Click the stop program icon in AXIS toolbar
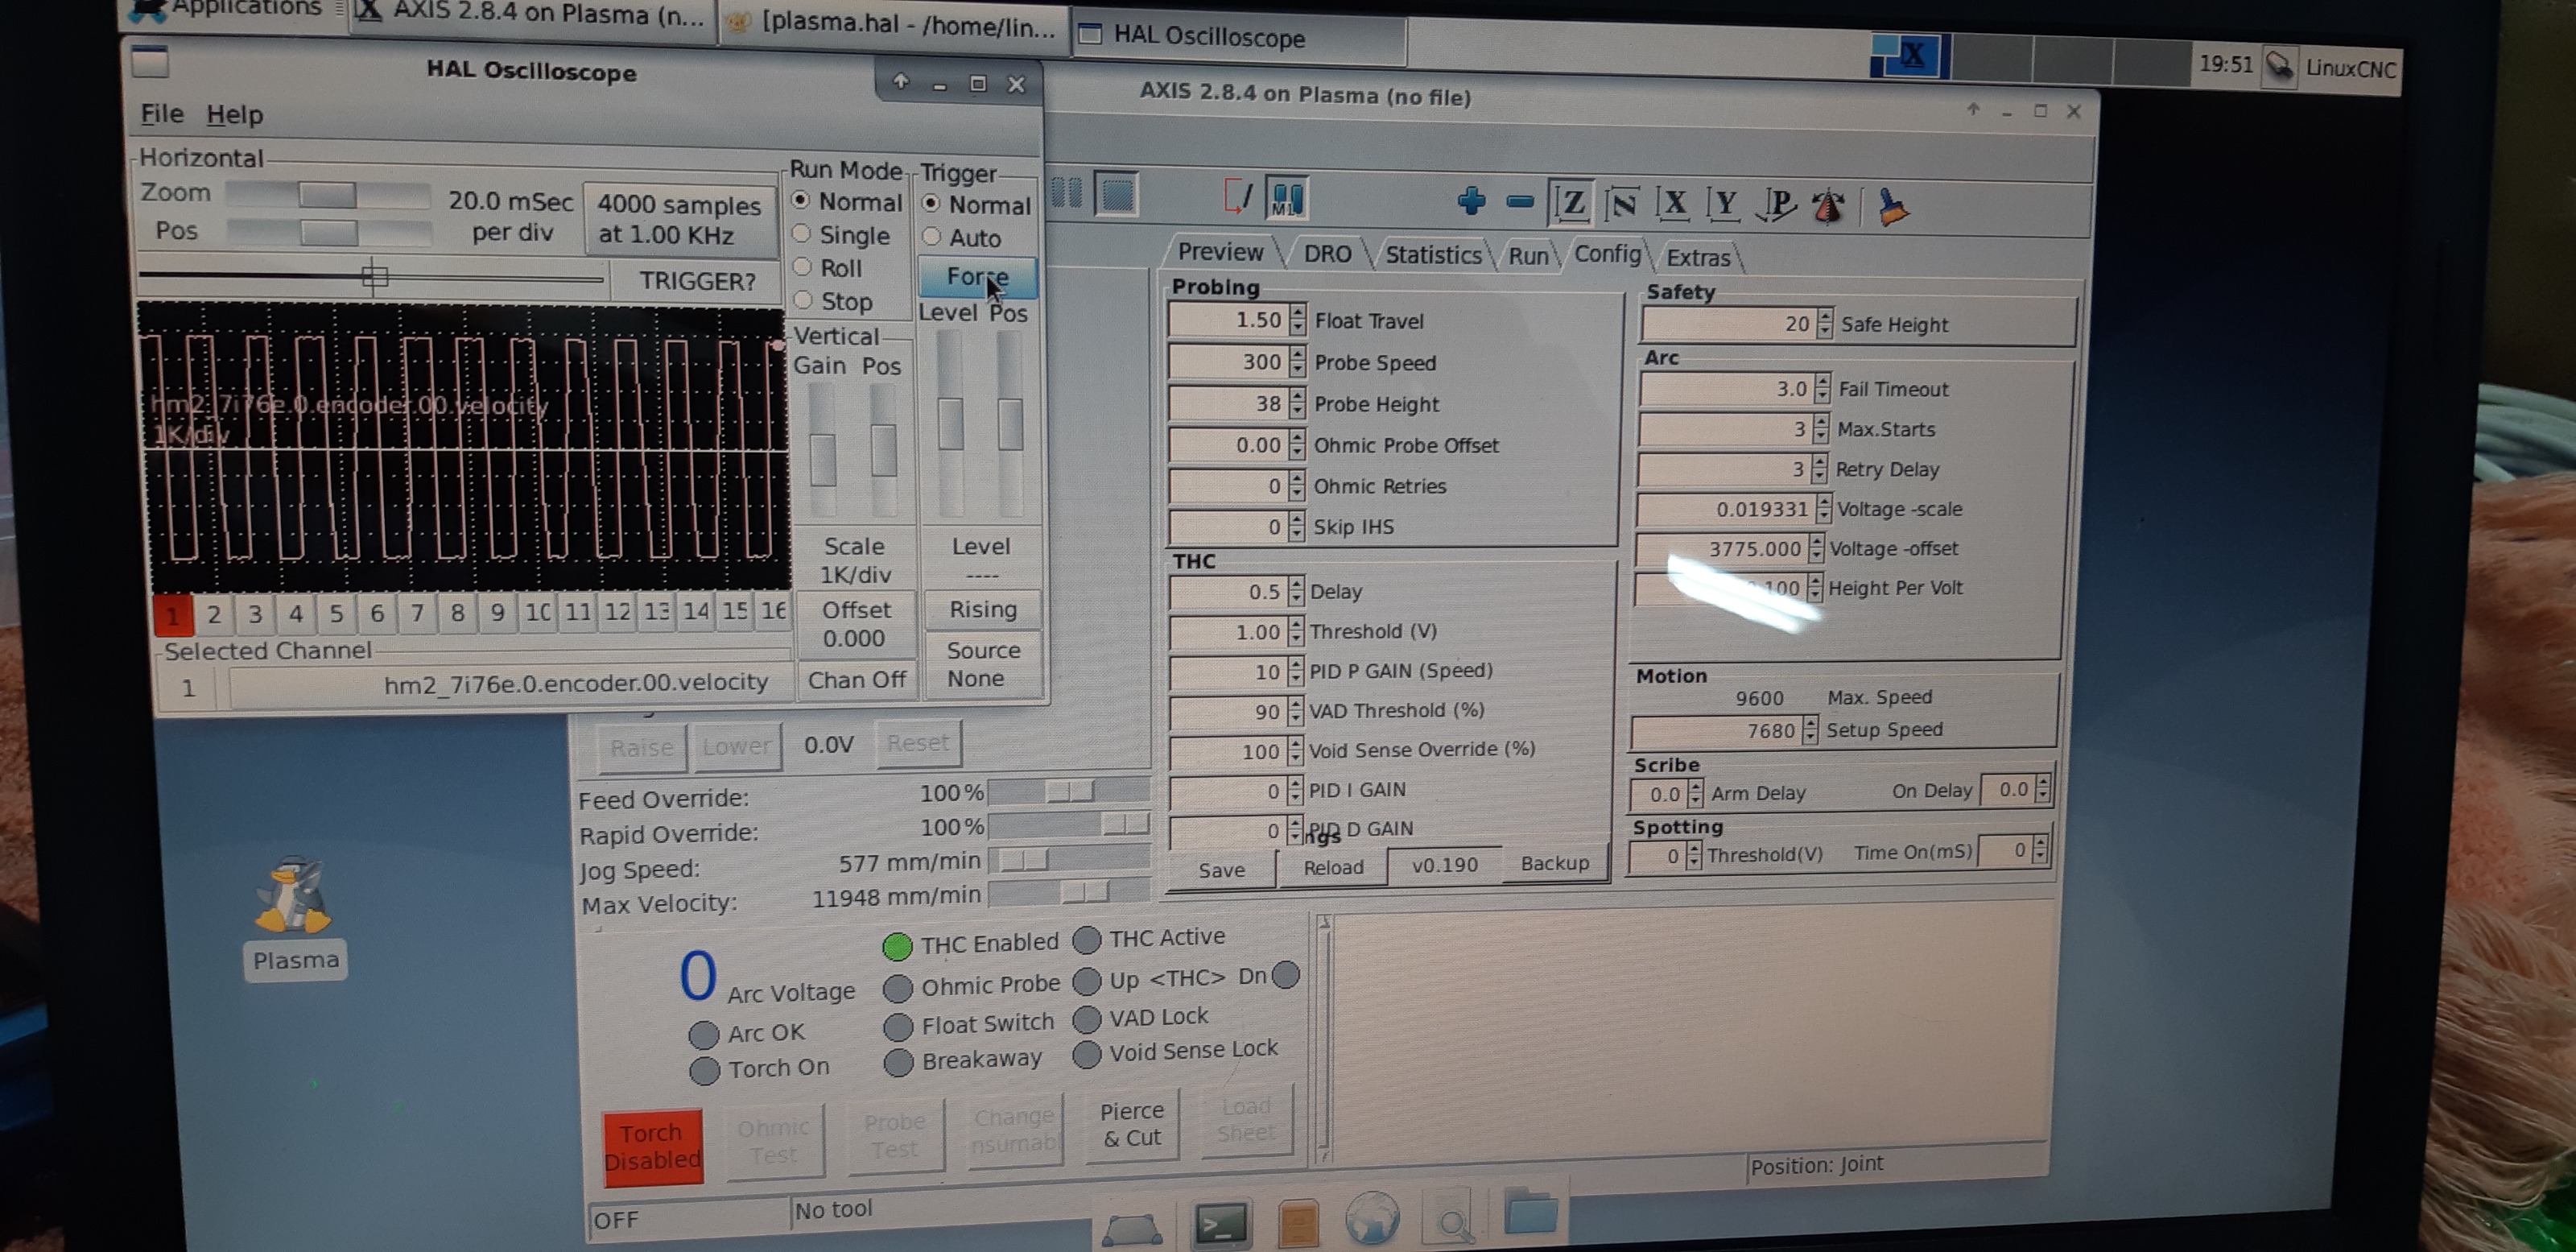Image resolution: width=2576 pixels, height=1252 pixels. click(x=1116, y=193)
